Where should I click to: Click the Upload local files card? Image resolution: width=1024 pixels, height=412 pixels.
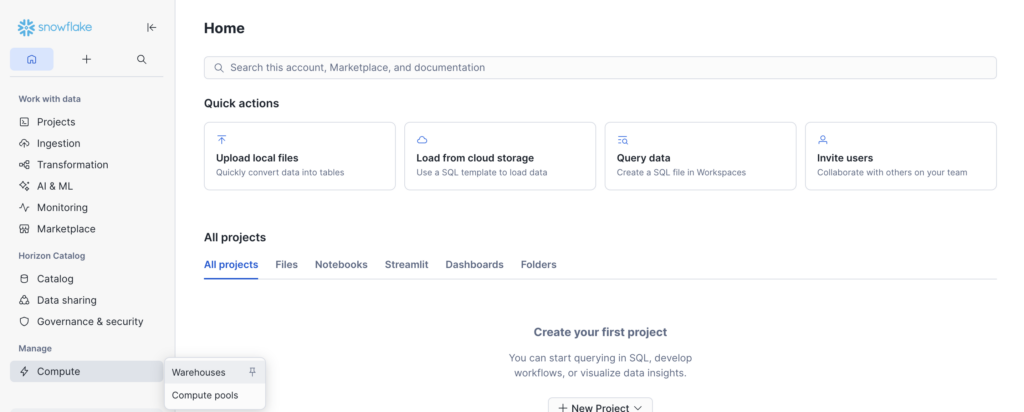pos(299,157)
